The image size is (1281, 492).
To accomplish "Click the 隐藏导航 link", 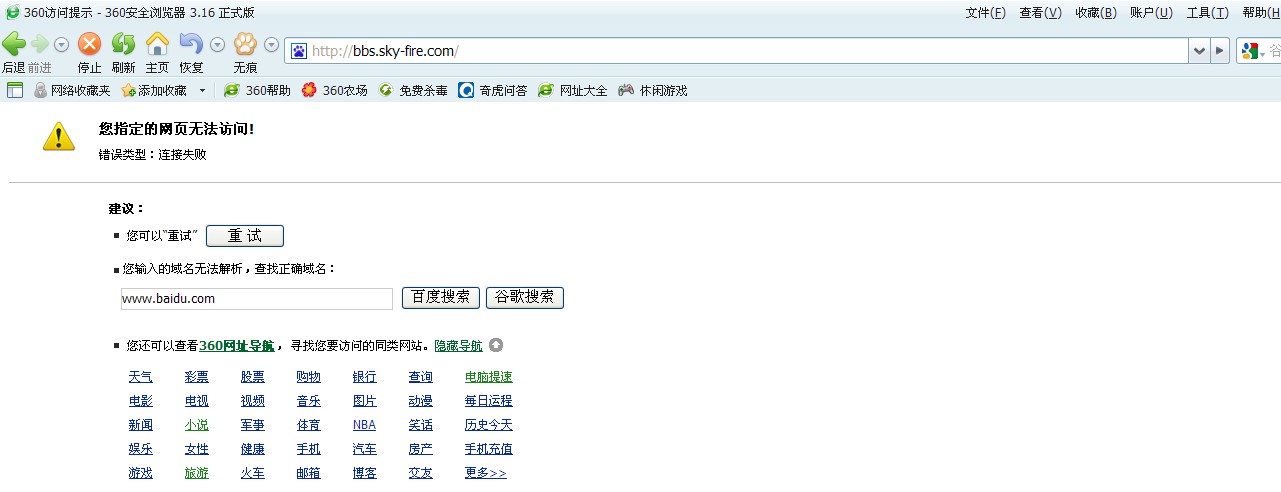I will tap(458, 345).
